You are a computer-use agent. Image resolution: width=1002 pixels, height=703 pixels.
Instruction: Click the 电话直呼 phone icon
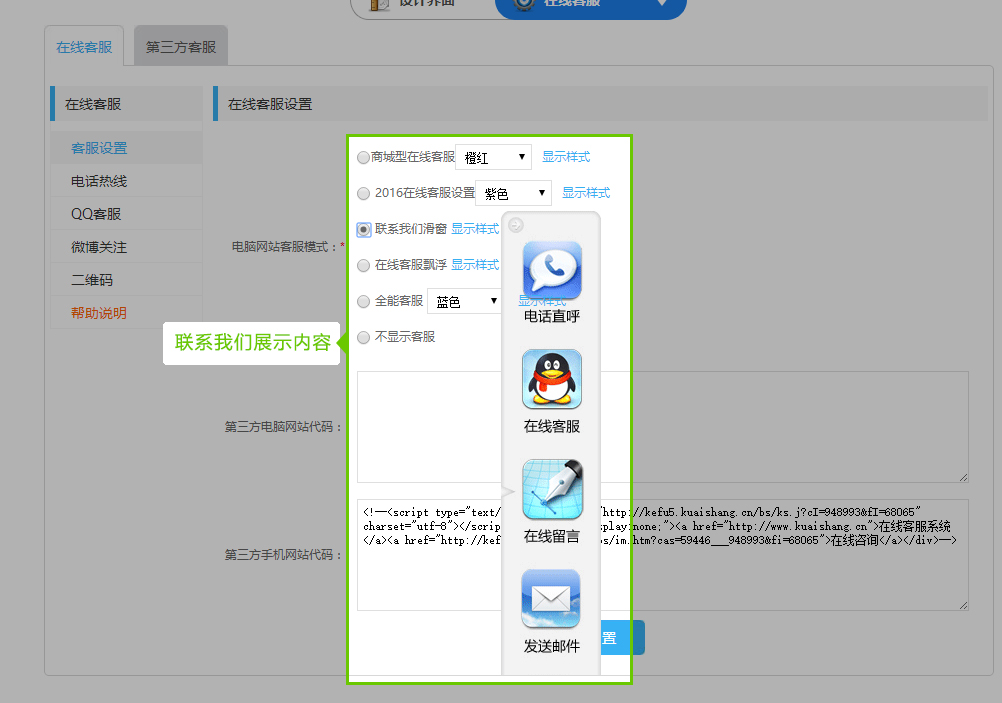click(x=551, y=270)
